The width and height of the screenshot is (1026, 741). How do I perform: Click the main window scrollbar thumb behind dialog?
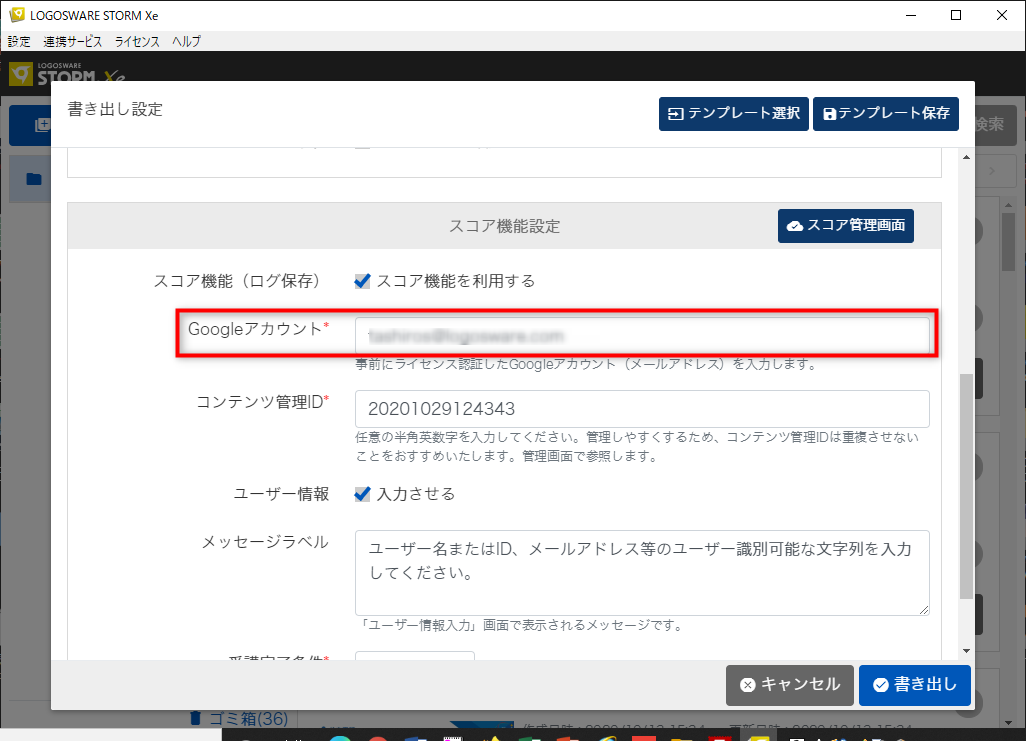(x=1008, y=242)
